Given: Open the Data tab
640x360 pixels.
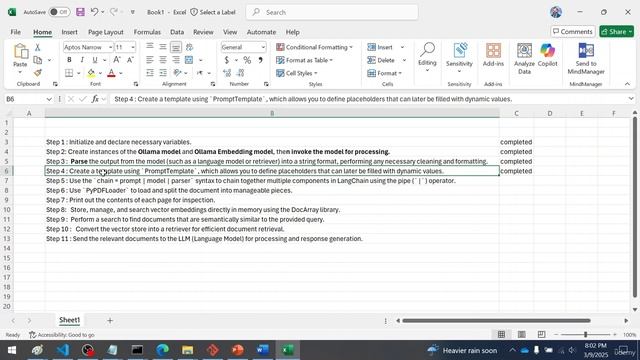Looking at the screenshot, I should tap(177, 32).
